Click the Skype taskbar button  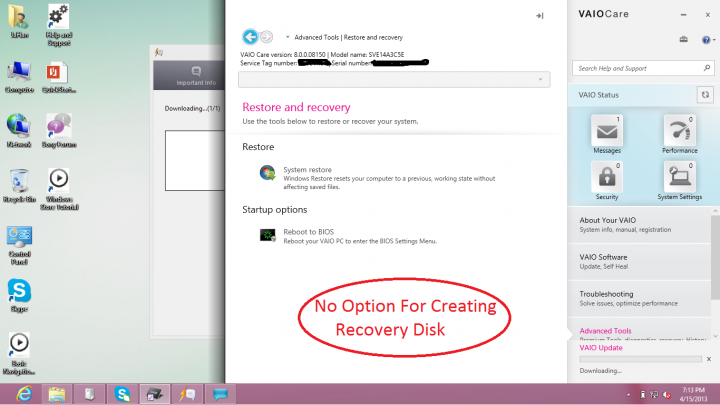122,394
